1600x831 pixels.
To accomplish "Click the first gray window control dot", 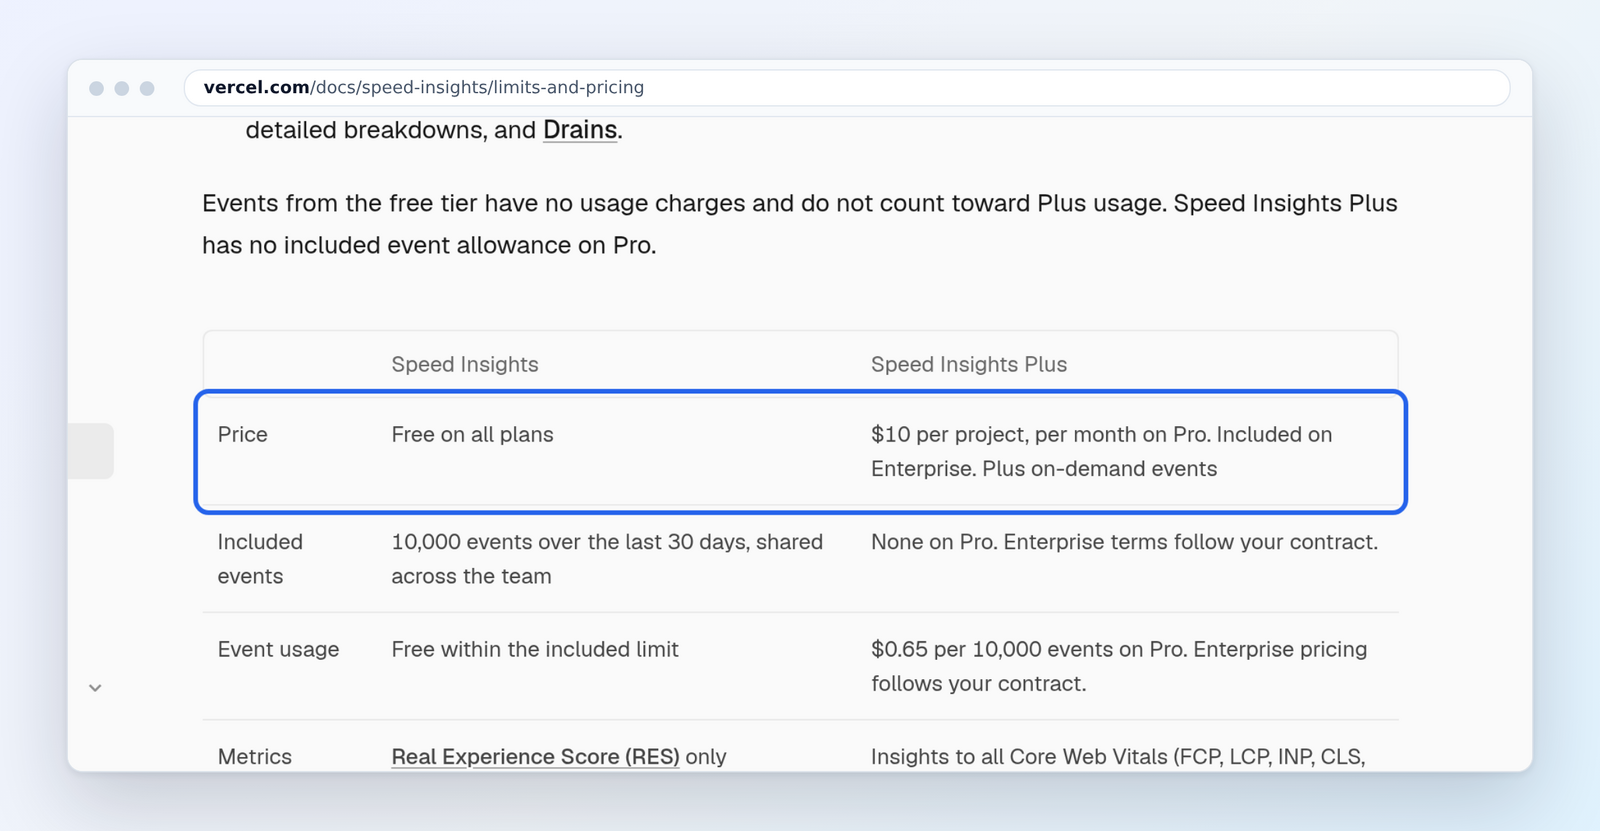I will click(x=97, y=88).
